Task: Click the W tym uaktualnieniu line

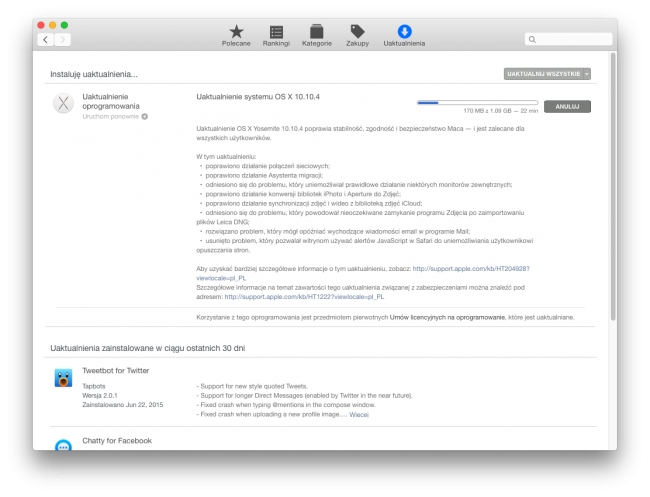Action: pyautogui.click(x=226, y=157)
